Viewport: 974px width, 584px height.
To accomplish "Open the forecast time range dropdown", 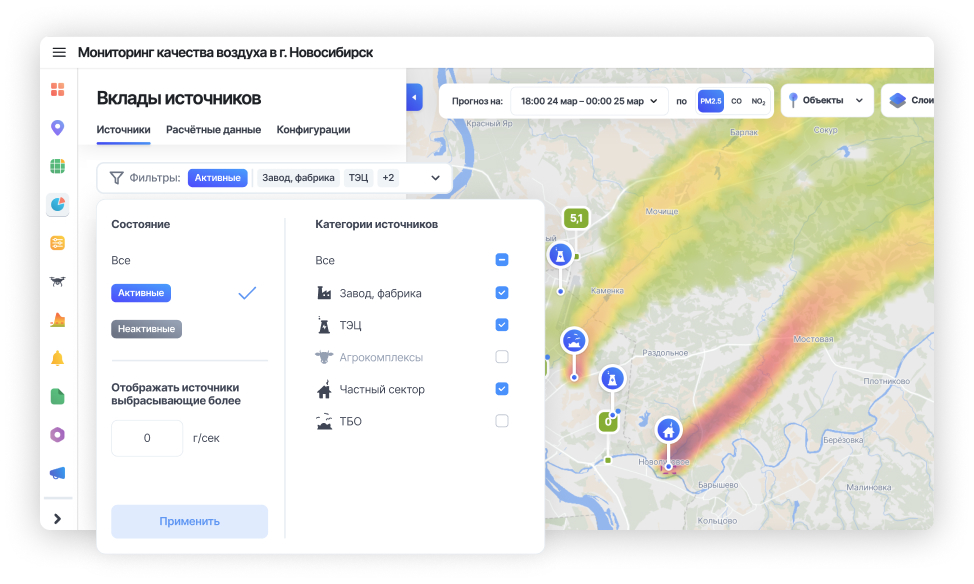I will 589,101.
